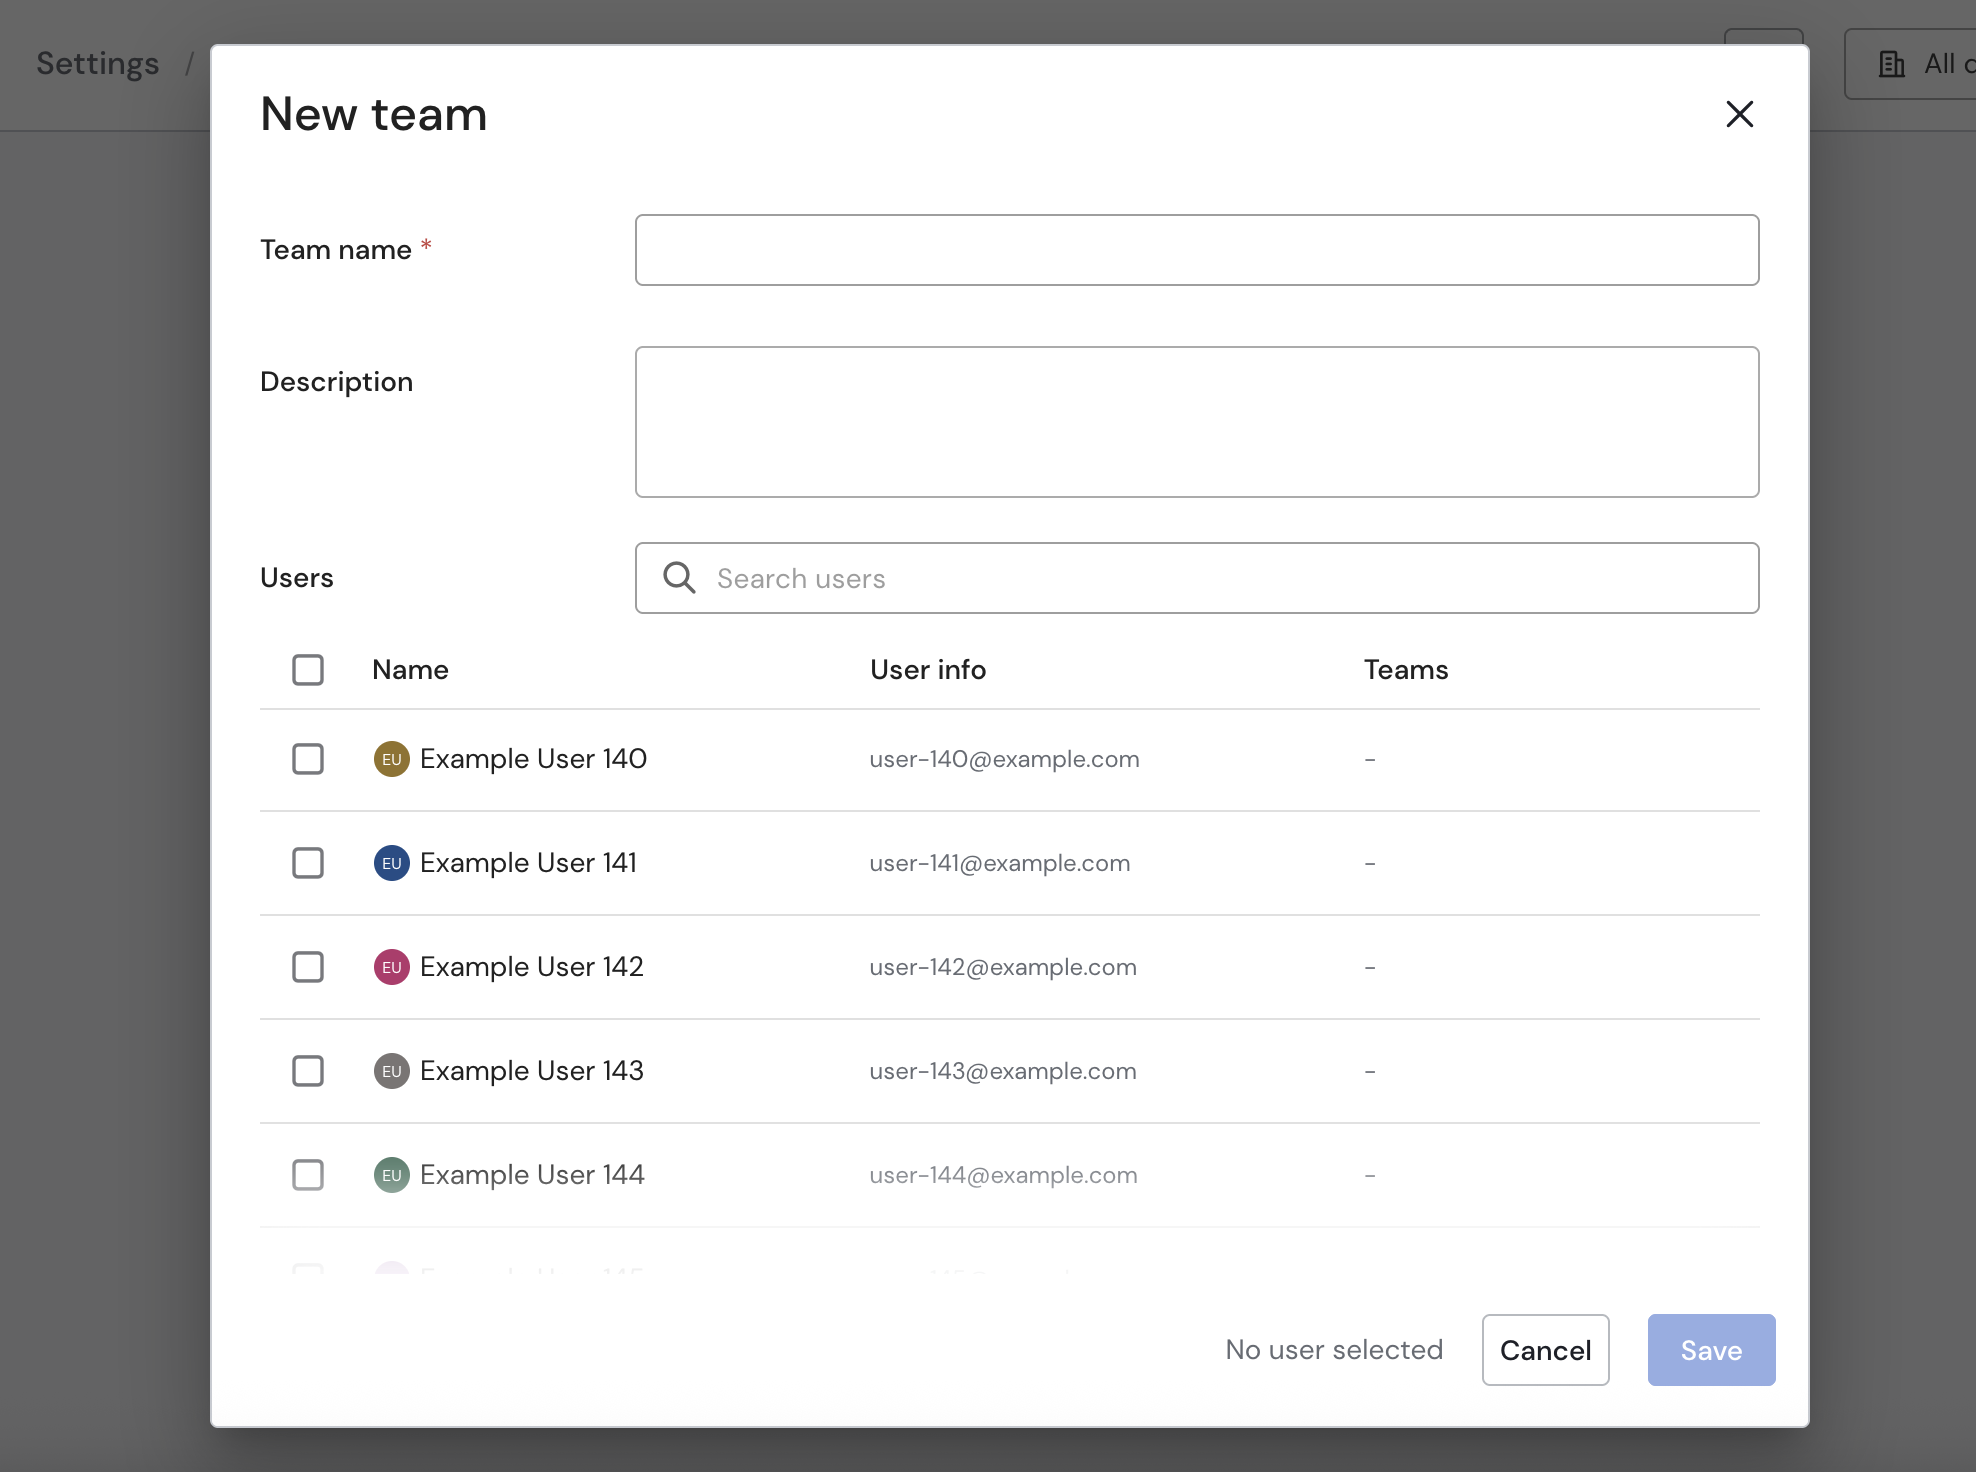The image size is (1976, 1472).
Task: Check Example User 141's row checkbox
Action: (308, 863)
